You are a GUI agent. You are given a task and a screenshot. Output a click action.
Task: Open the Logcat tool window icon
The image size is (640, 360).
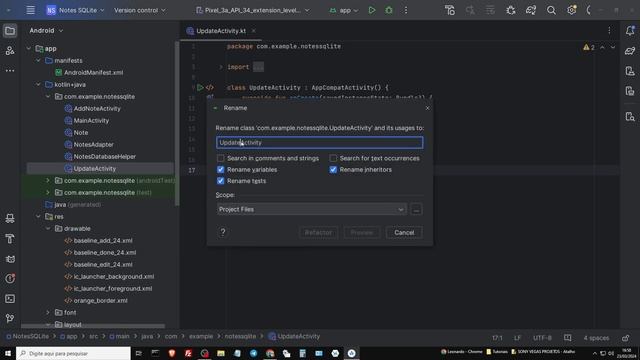(10, 259)
